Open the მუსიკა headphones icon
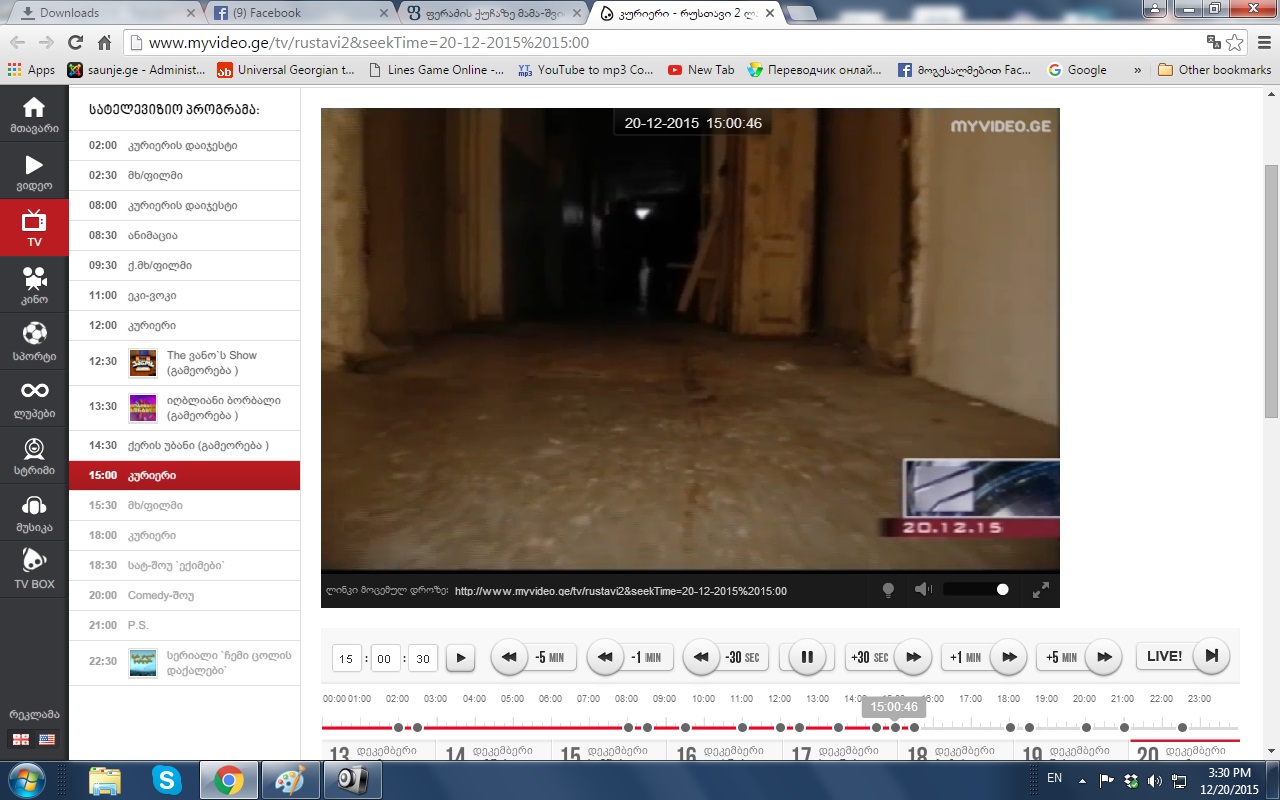The width and height of the screenshot is (1280, 800). click(x=34, y=513)
